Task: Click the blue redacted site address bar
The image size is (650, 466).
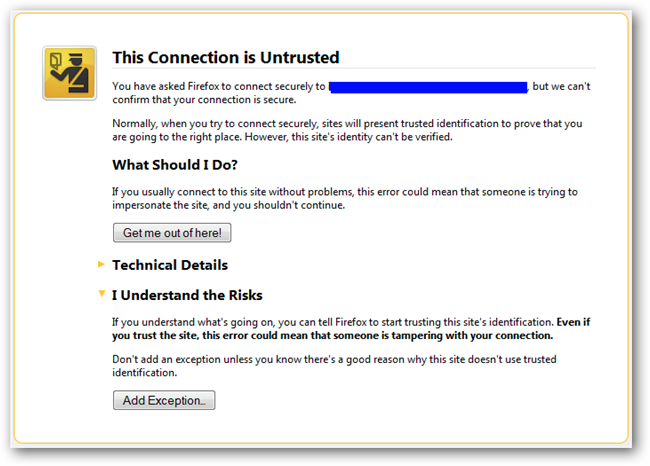Action: tap(427, 87)
